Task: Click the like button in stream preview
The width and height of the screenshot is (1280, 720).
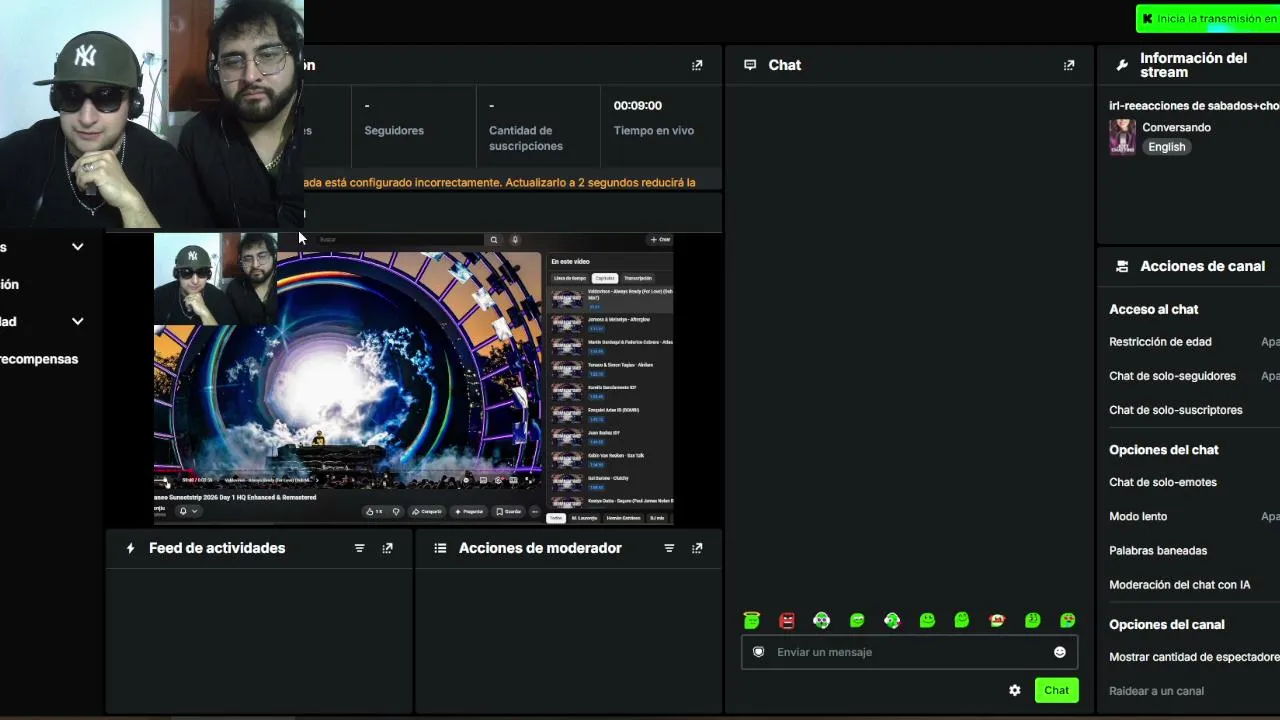Action: coord(374,511)
